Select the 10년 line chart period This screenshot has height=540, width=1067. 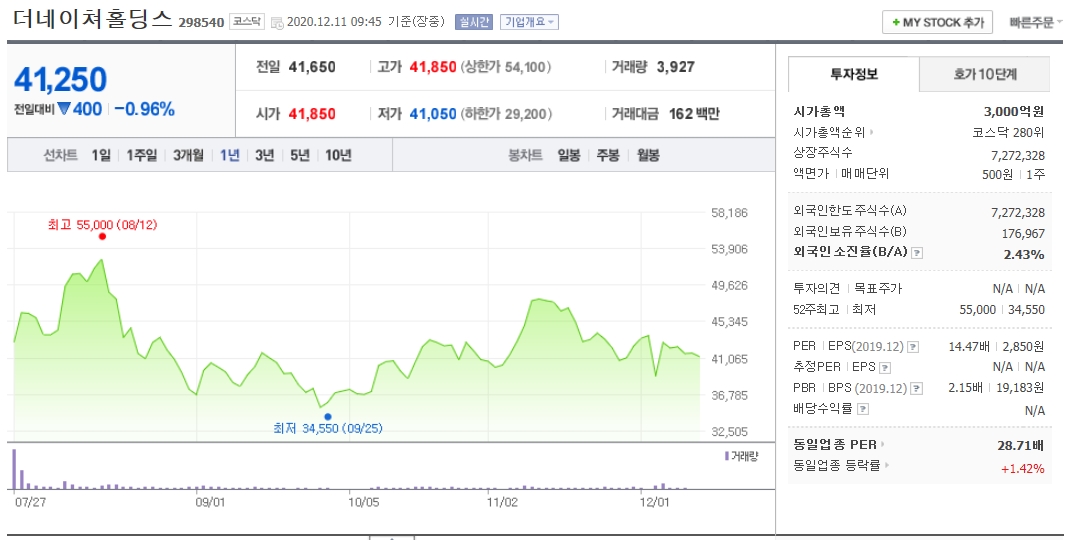coord(338,155)
